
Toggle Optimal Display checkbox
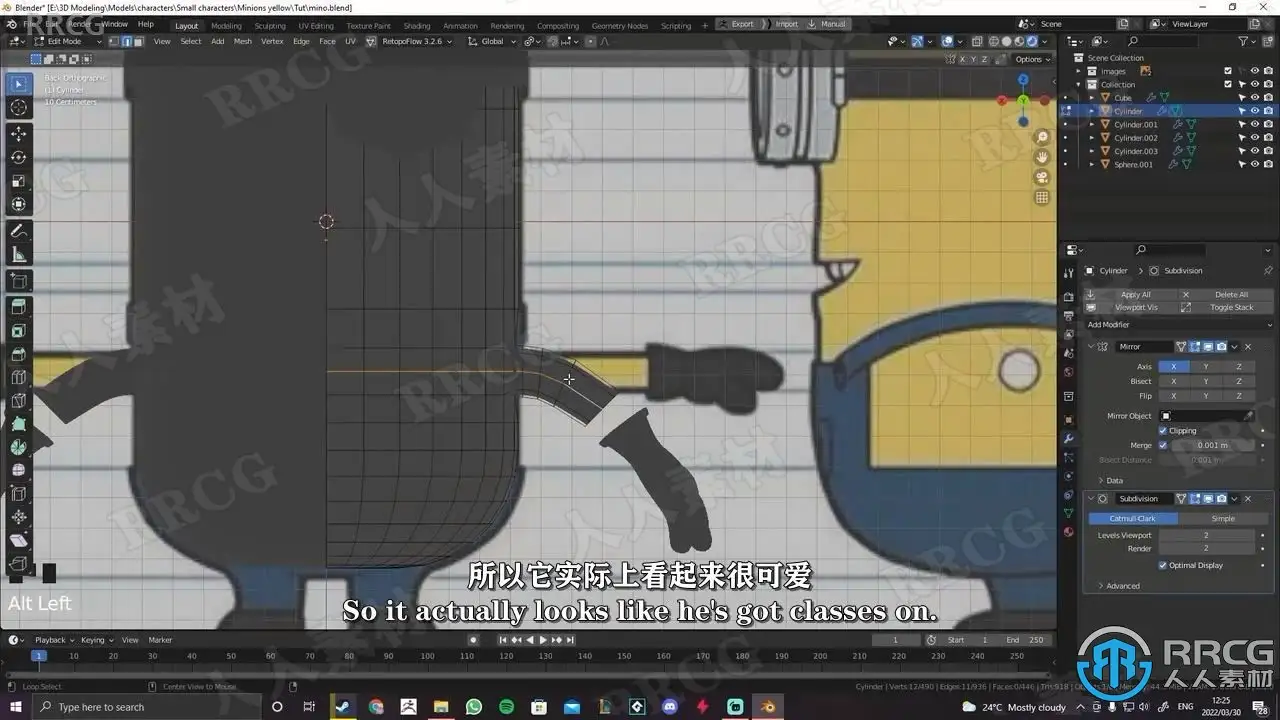click(x=1163, y=565)
